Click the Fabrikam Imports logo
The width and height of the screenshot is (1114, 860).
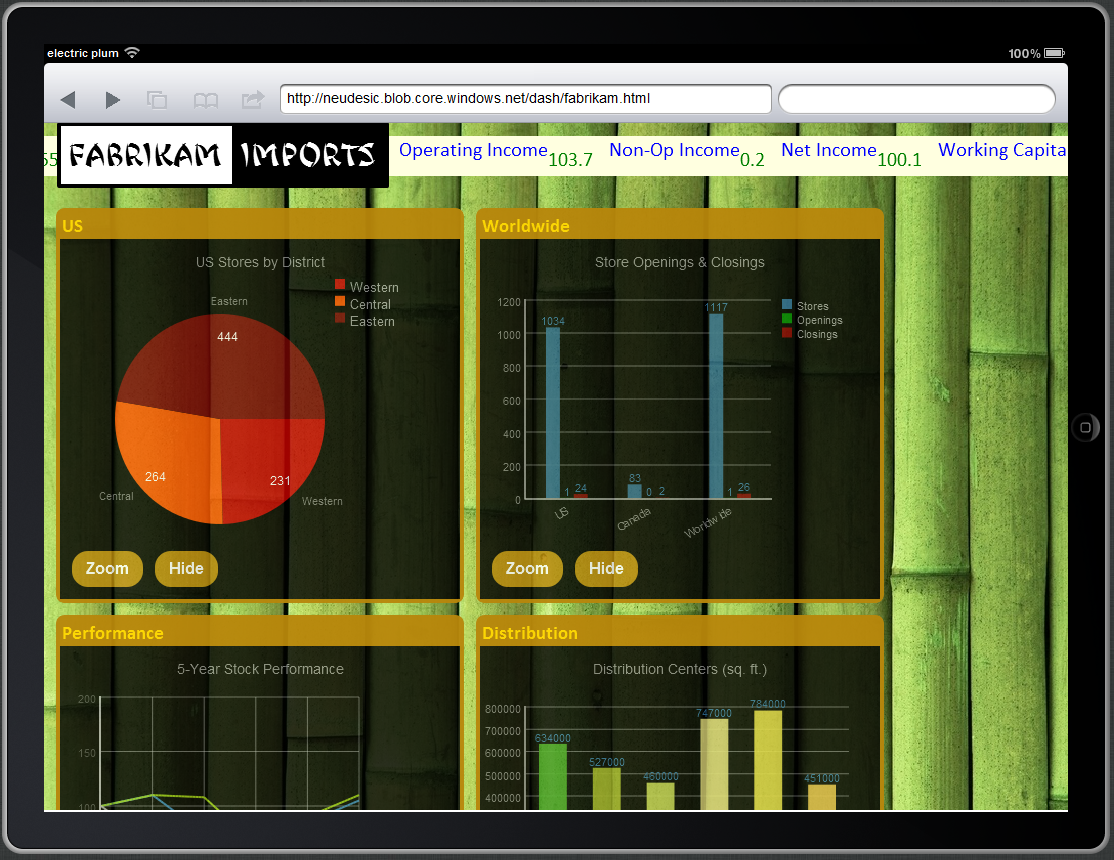(222, 155)
